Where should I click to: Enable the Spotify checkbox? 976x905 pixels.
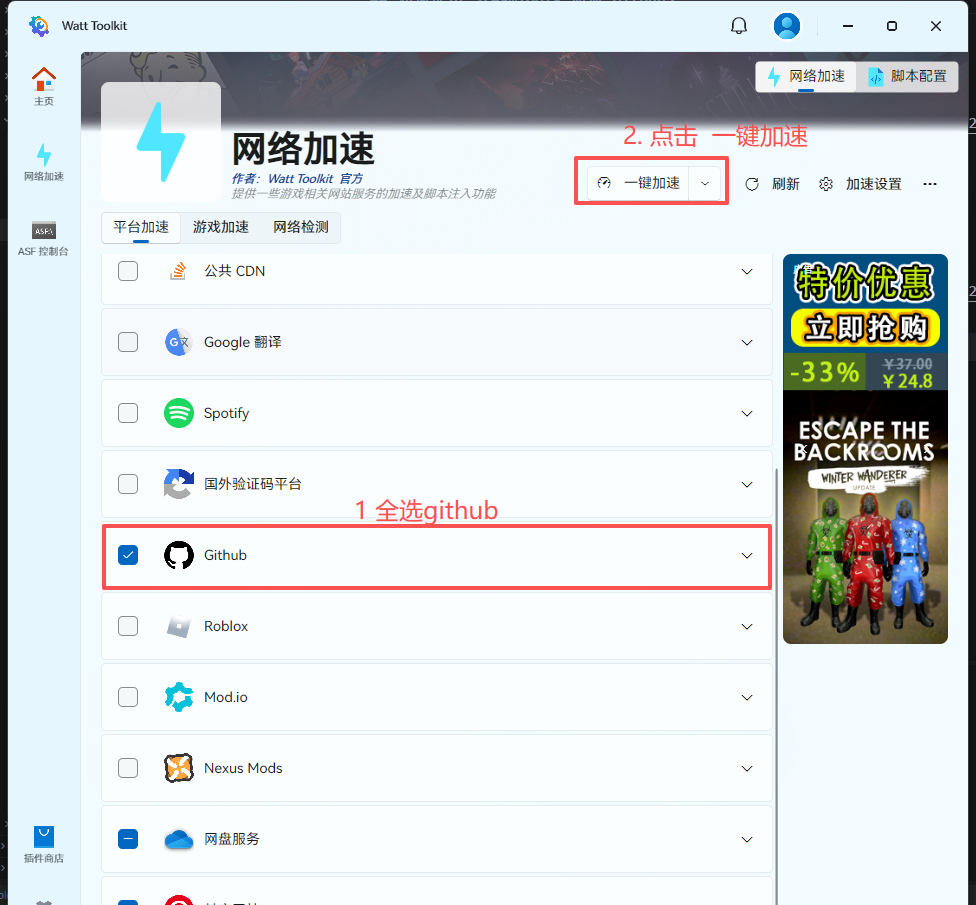tap(128, 413)
